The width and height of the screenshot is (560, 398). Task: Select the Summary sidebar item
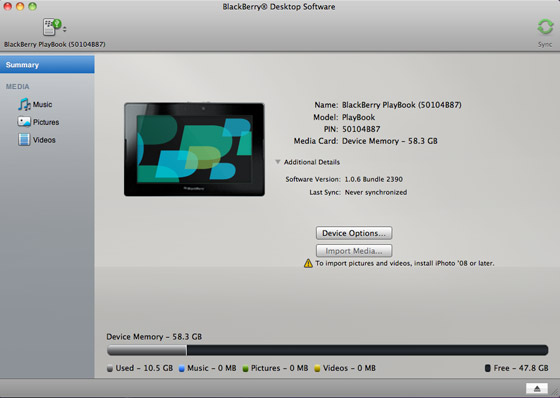(47, 65)
